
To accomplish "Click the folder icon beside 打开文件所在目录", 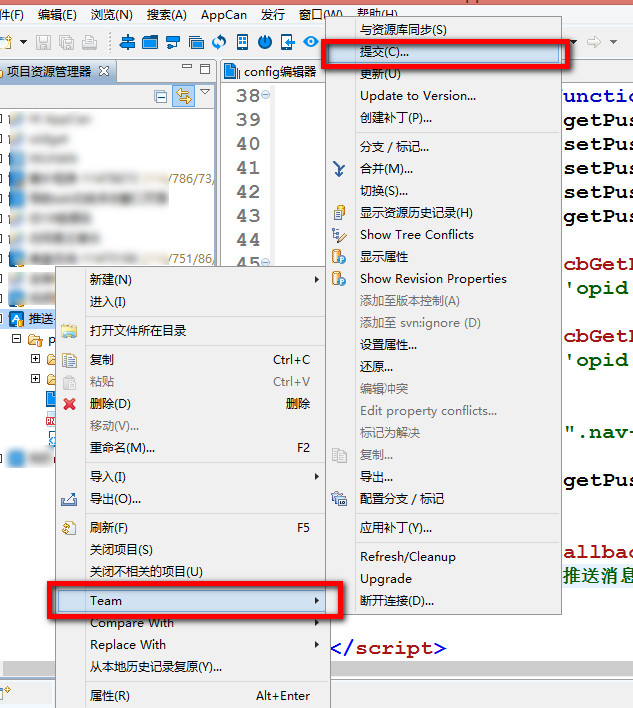I will (69, 331).
